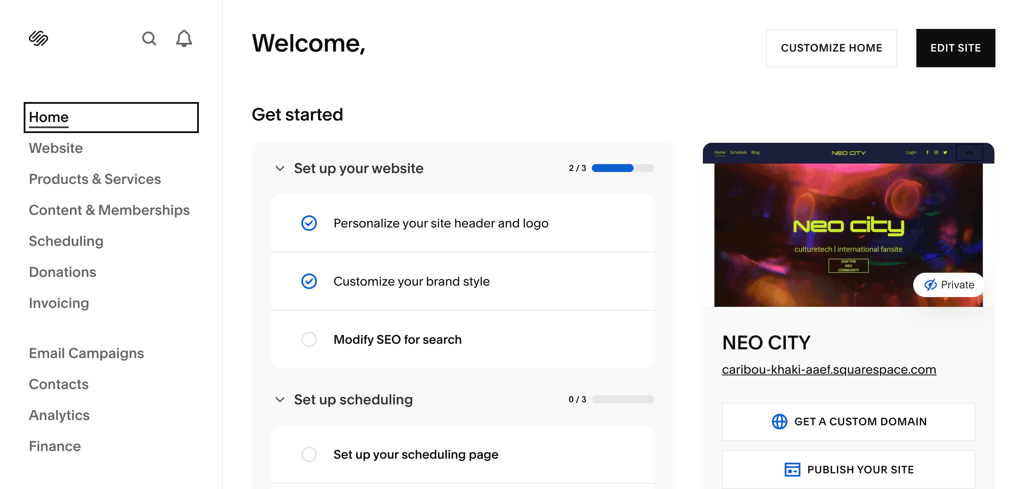Collapse the Set up scheduling section
The image size is (1024, 489).
coord(280,400)
